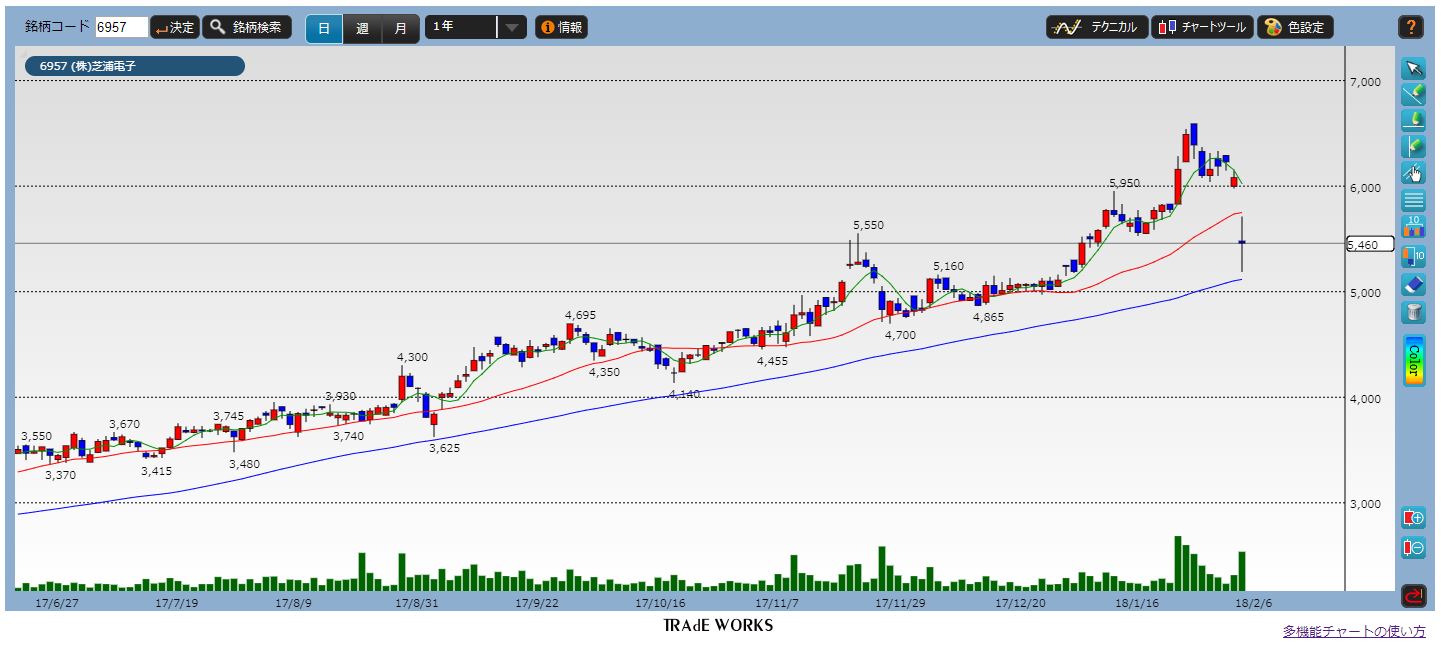Zoom out chart with minus candle icon
1441x648 pixels.
pos(1413,548)
